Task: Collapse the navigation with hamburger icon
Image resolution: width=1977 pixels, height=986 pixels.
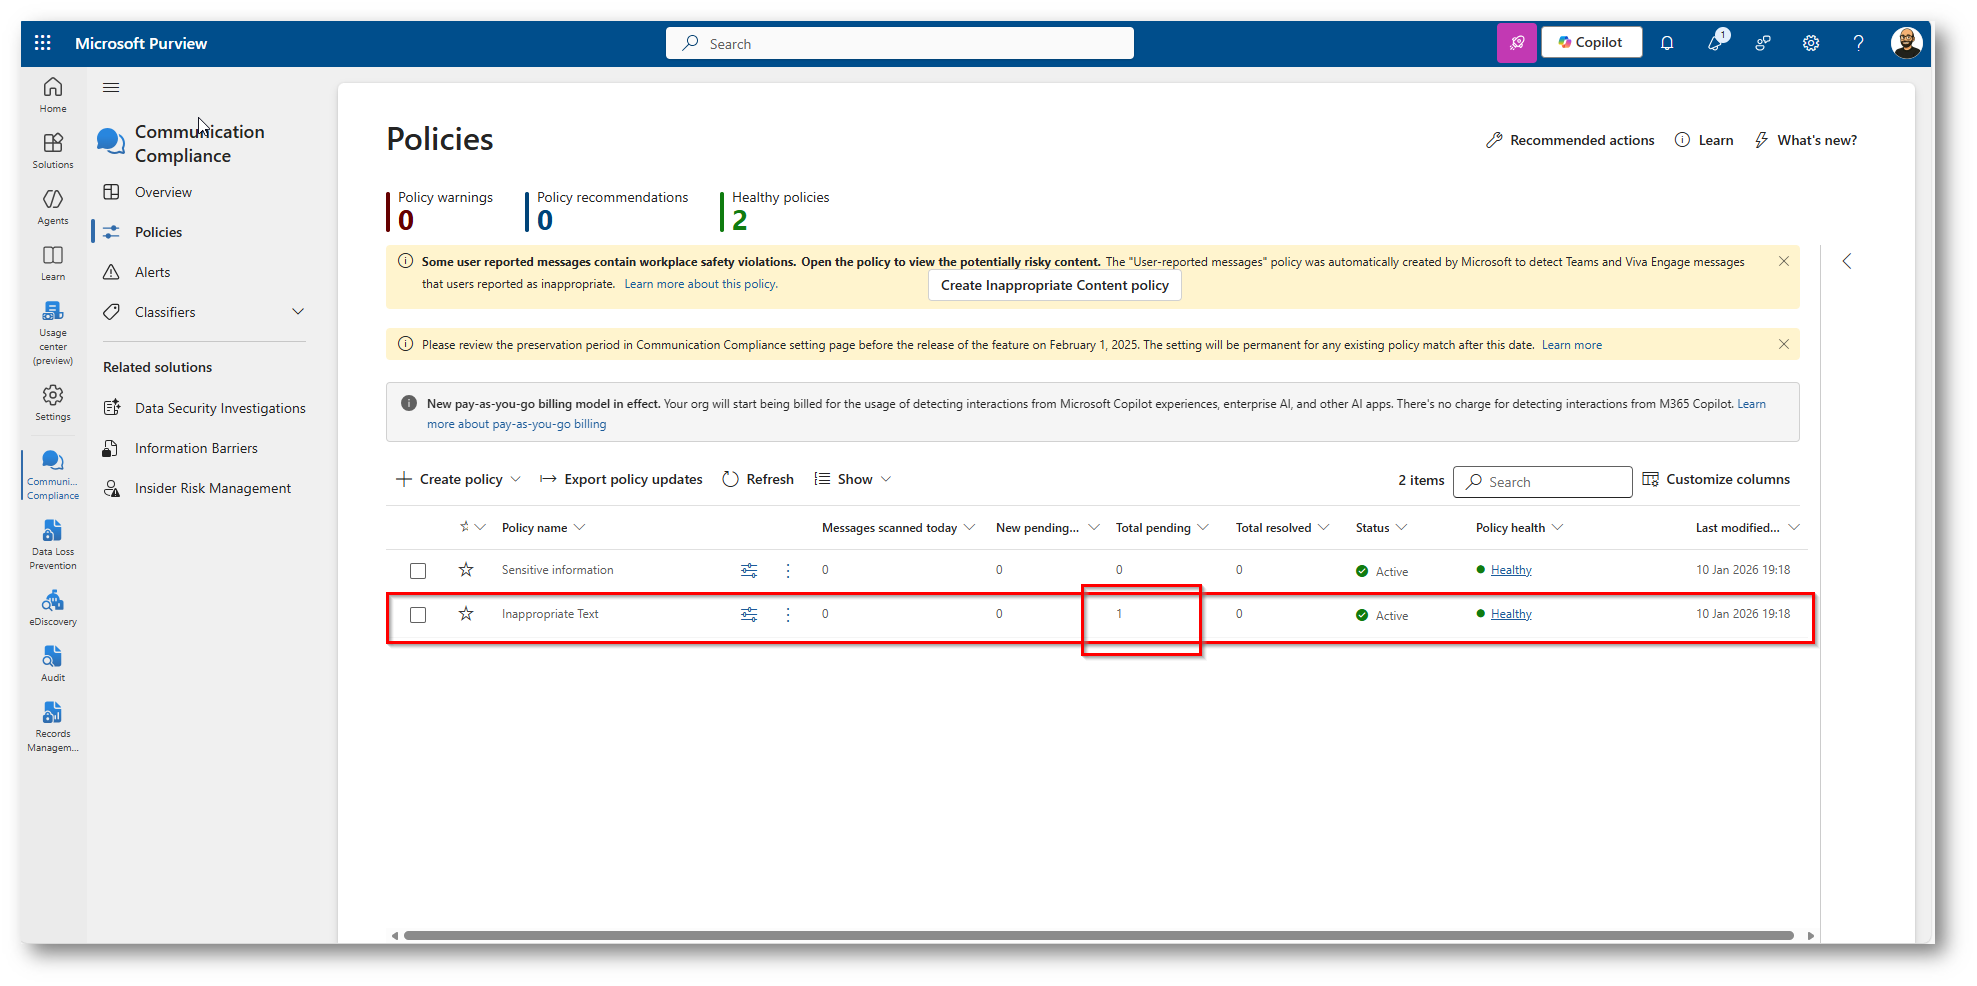Action: [111, 88]
